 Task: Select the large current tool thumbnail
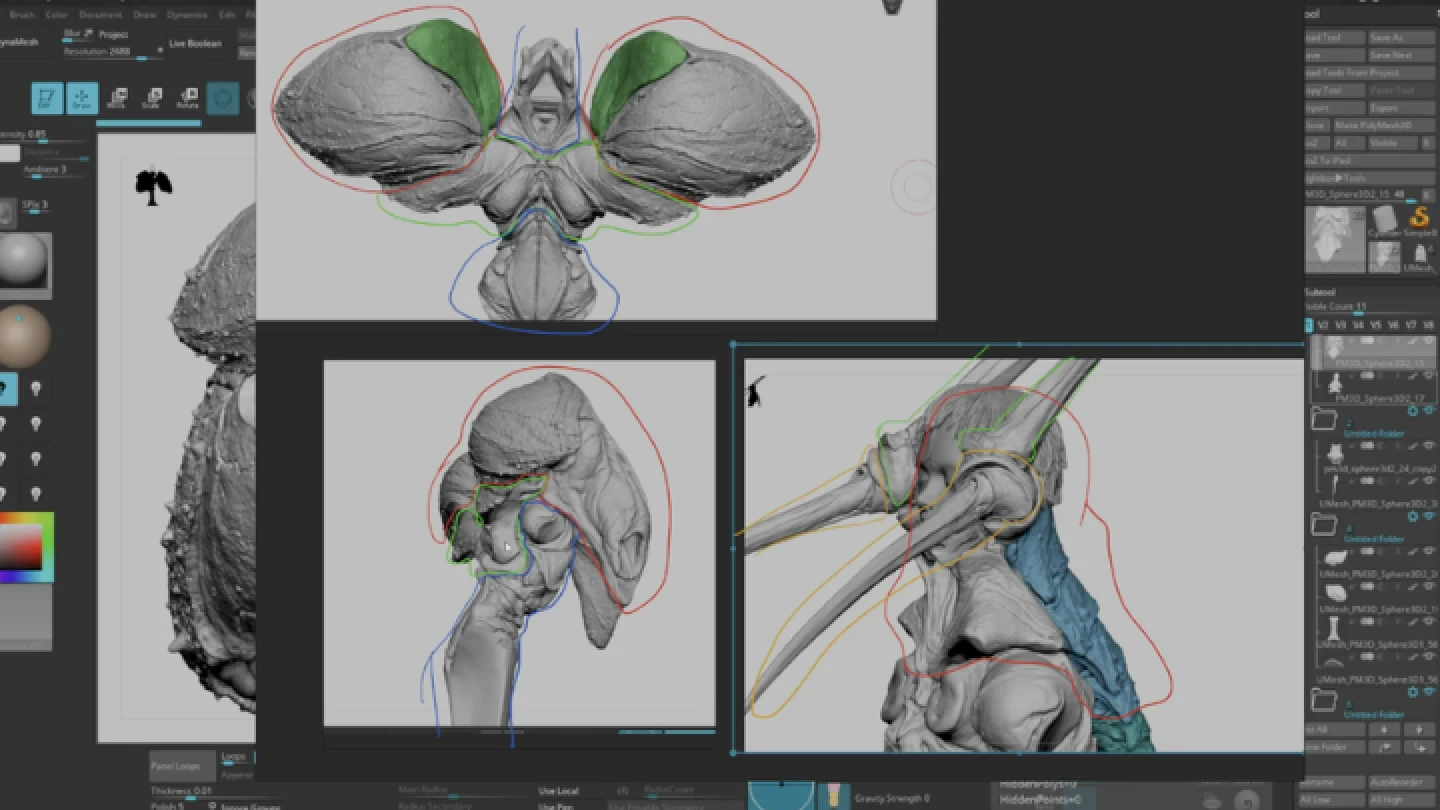pos(1335,240)
